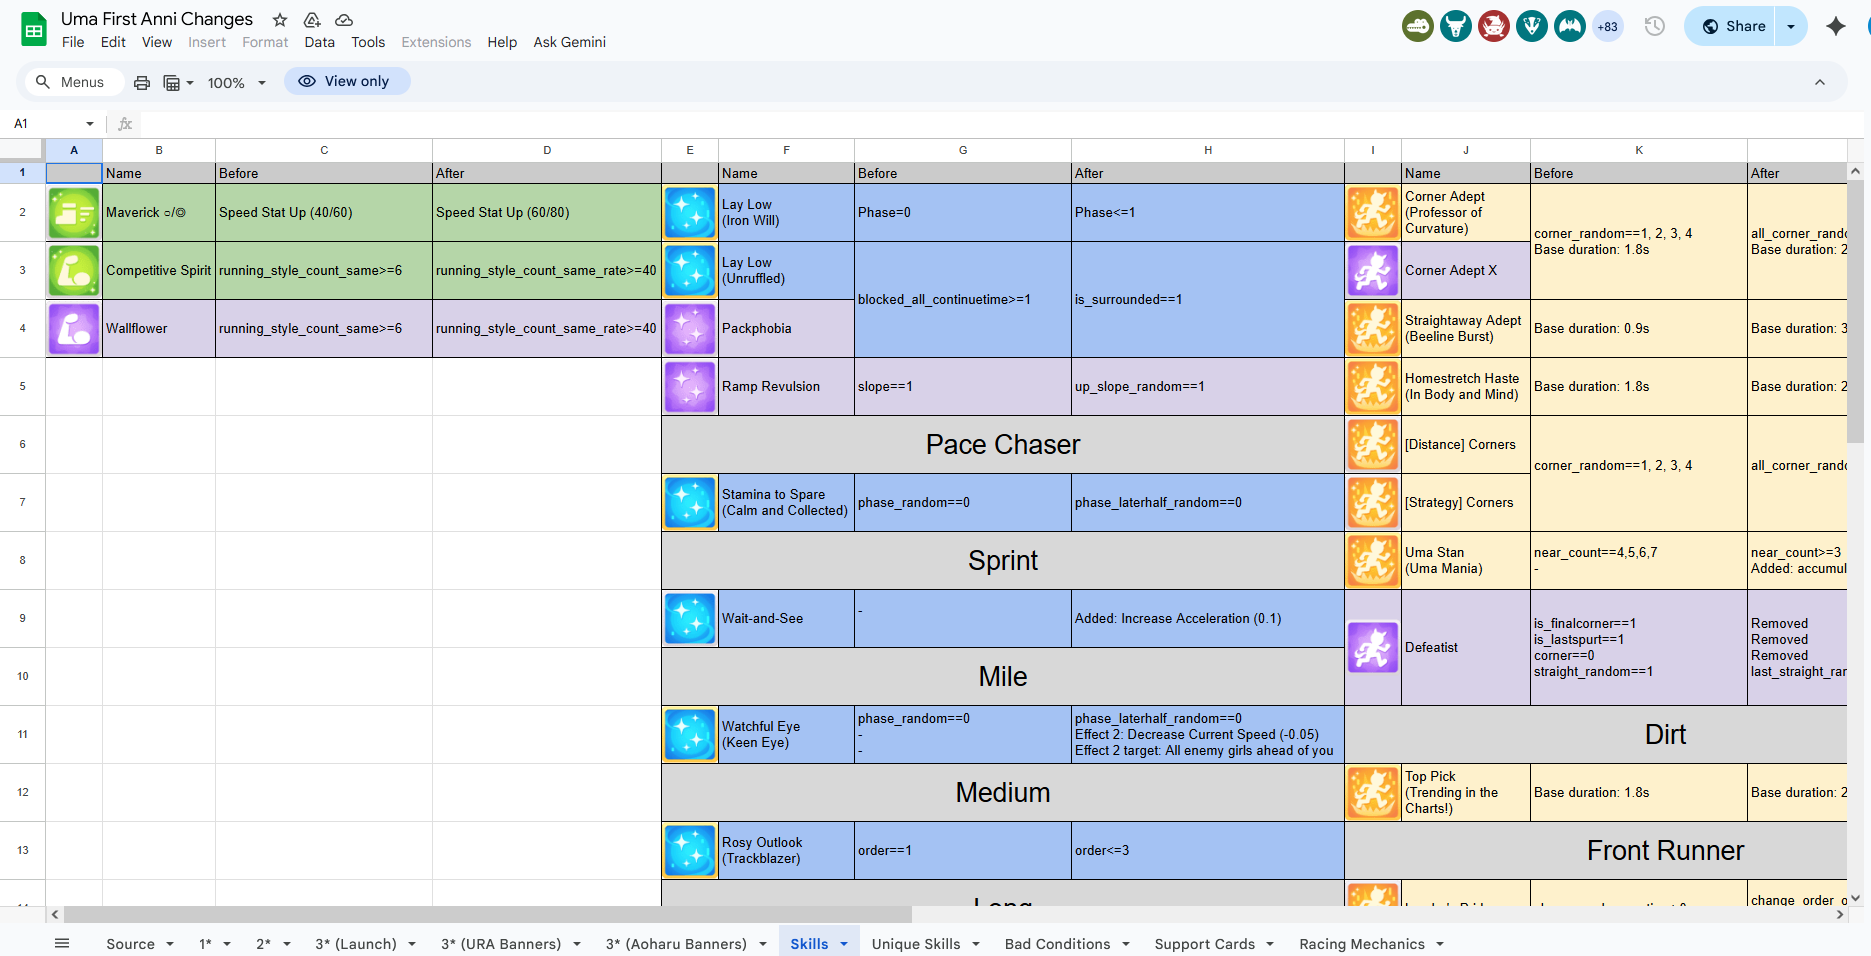Click the Maverick skill icon cell
Screen dimensions: 1871x956
tap(74, 212)
